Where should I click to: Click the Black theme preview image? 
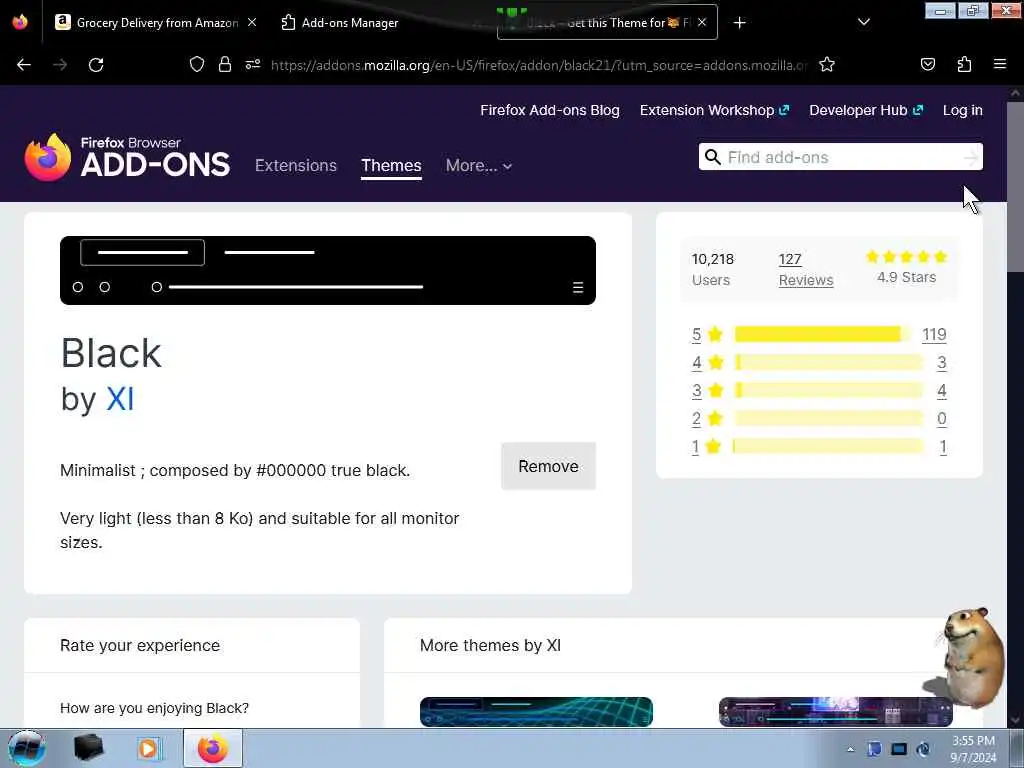(x=328, y=270)
